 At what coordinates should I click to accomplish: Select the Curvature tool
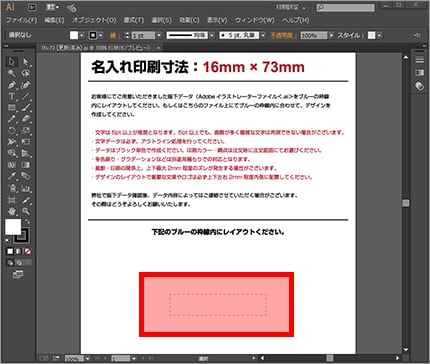(26, 85)
